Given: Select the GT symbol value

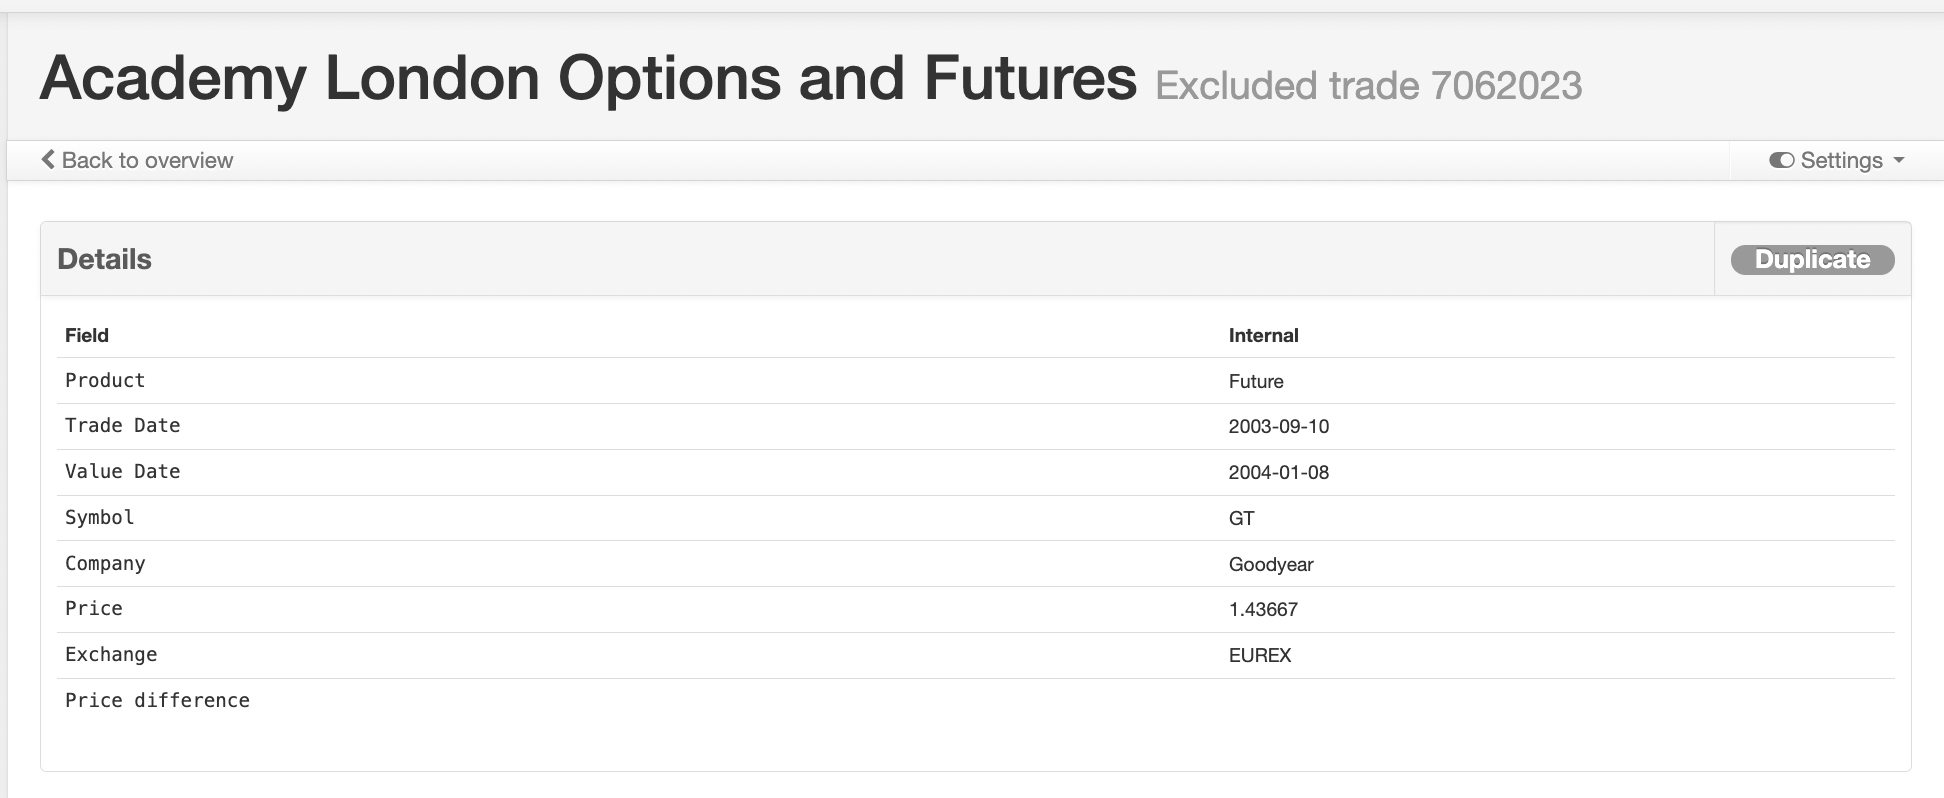Looking at the screenshot, I should coord(1241,518).
